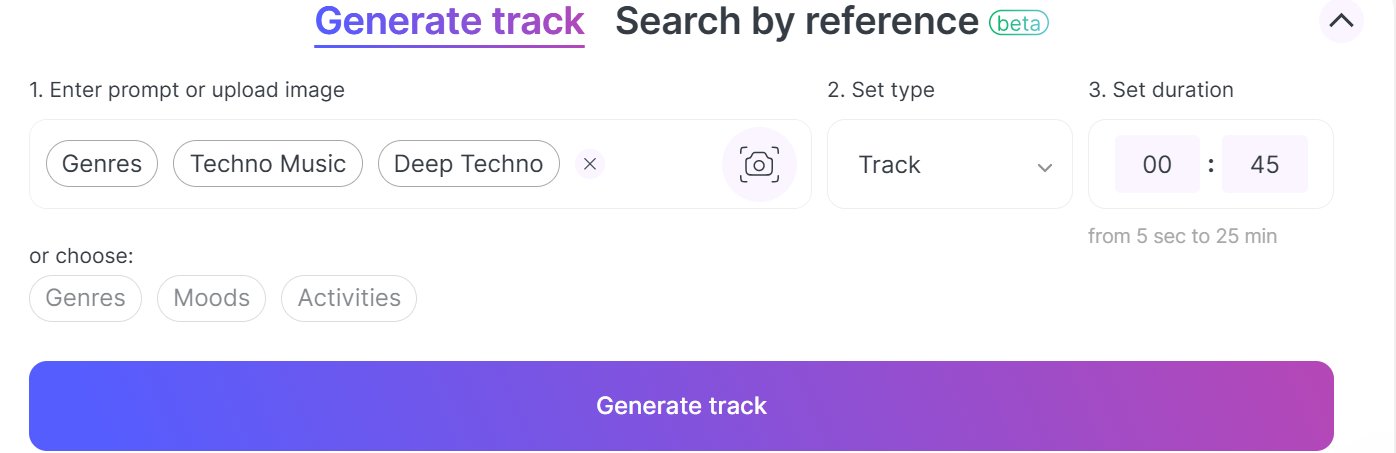1396x453 pixels.
Task: Switch to the Search by reference tab
Action: tap(796, 21)
